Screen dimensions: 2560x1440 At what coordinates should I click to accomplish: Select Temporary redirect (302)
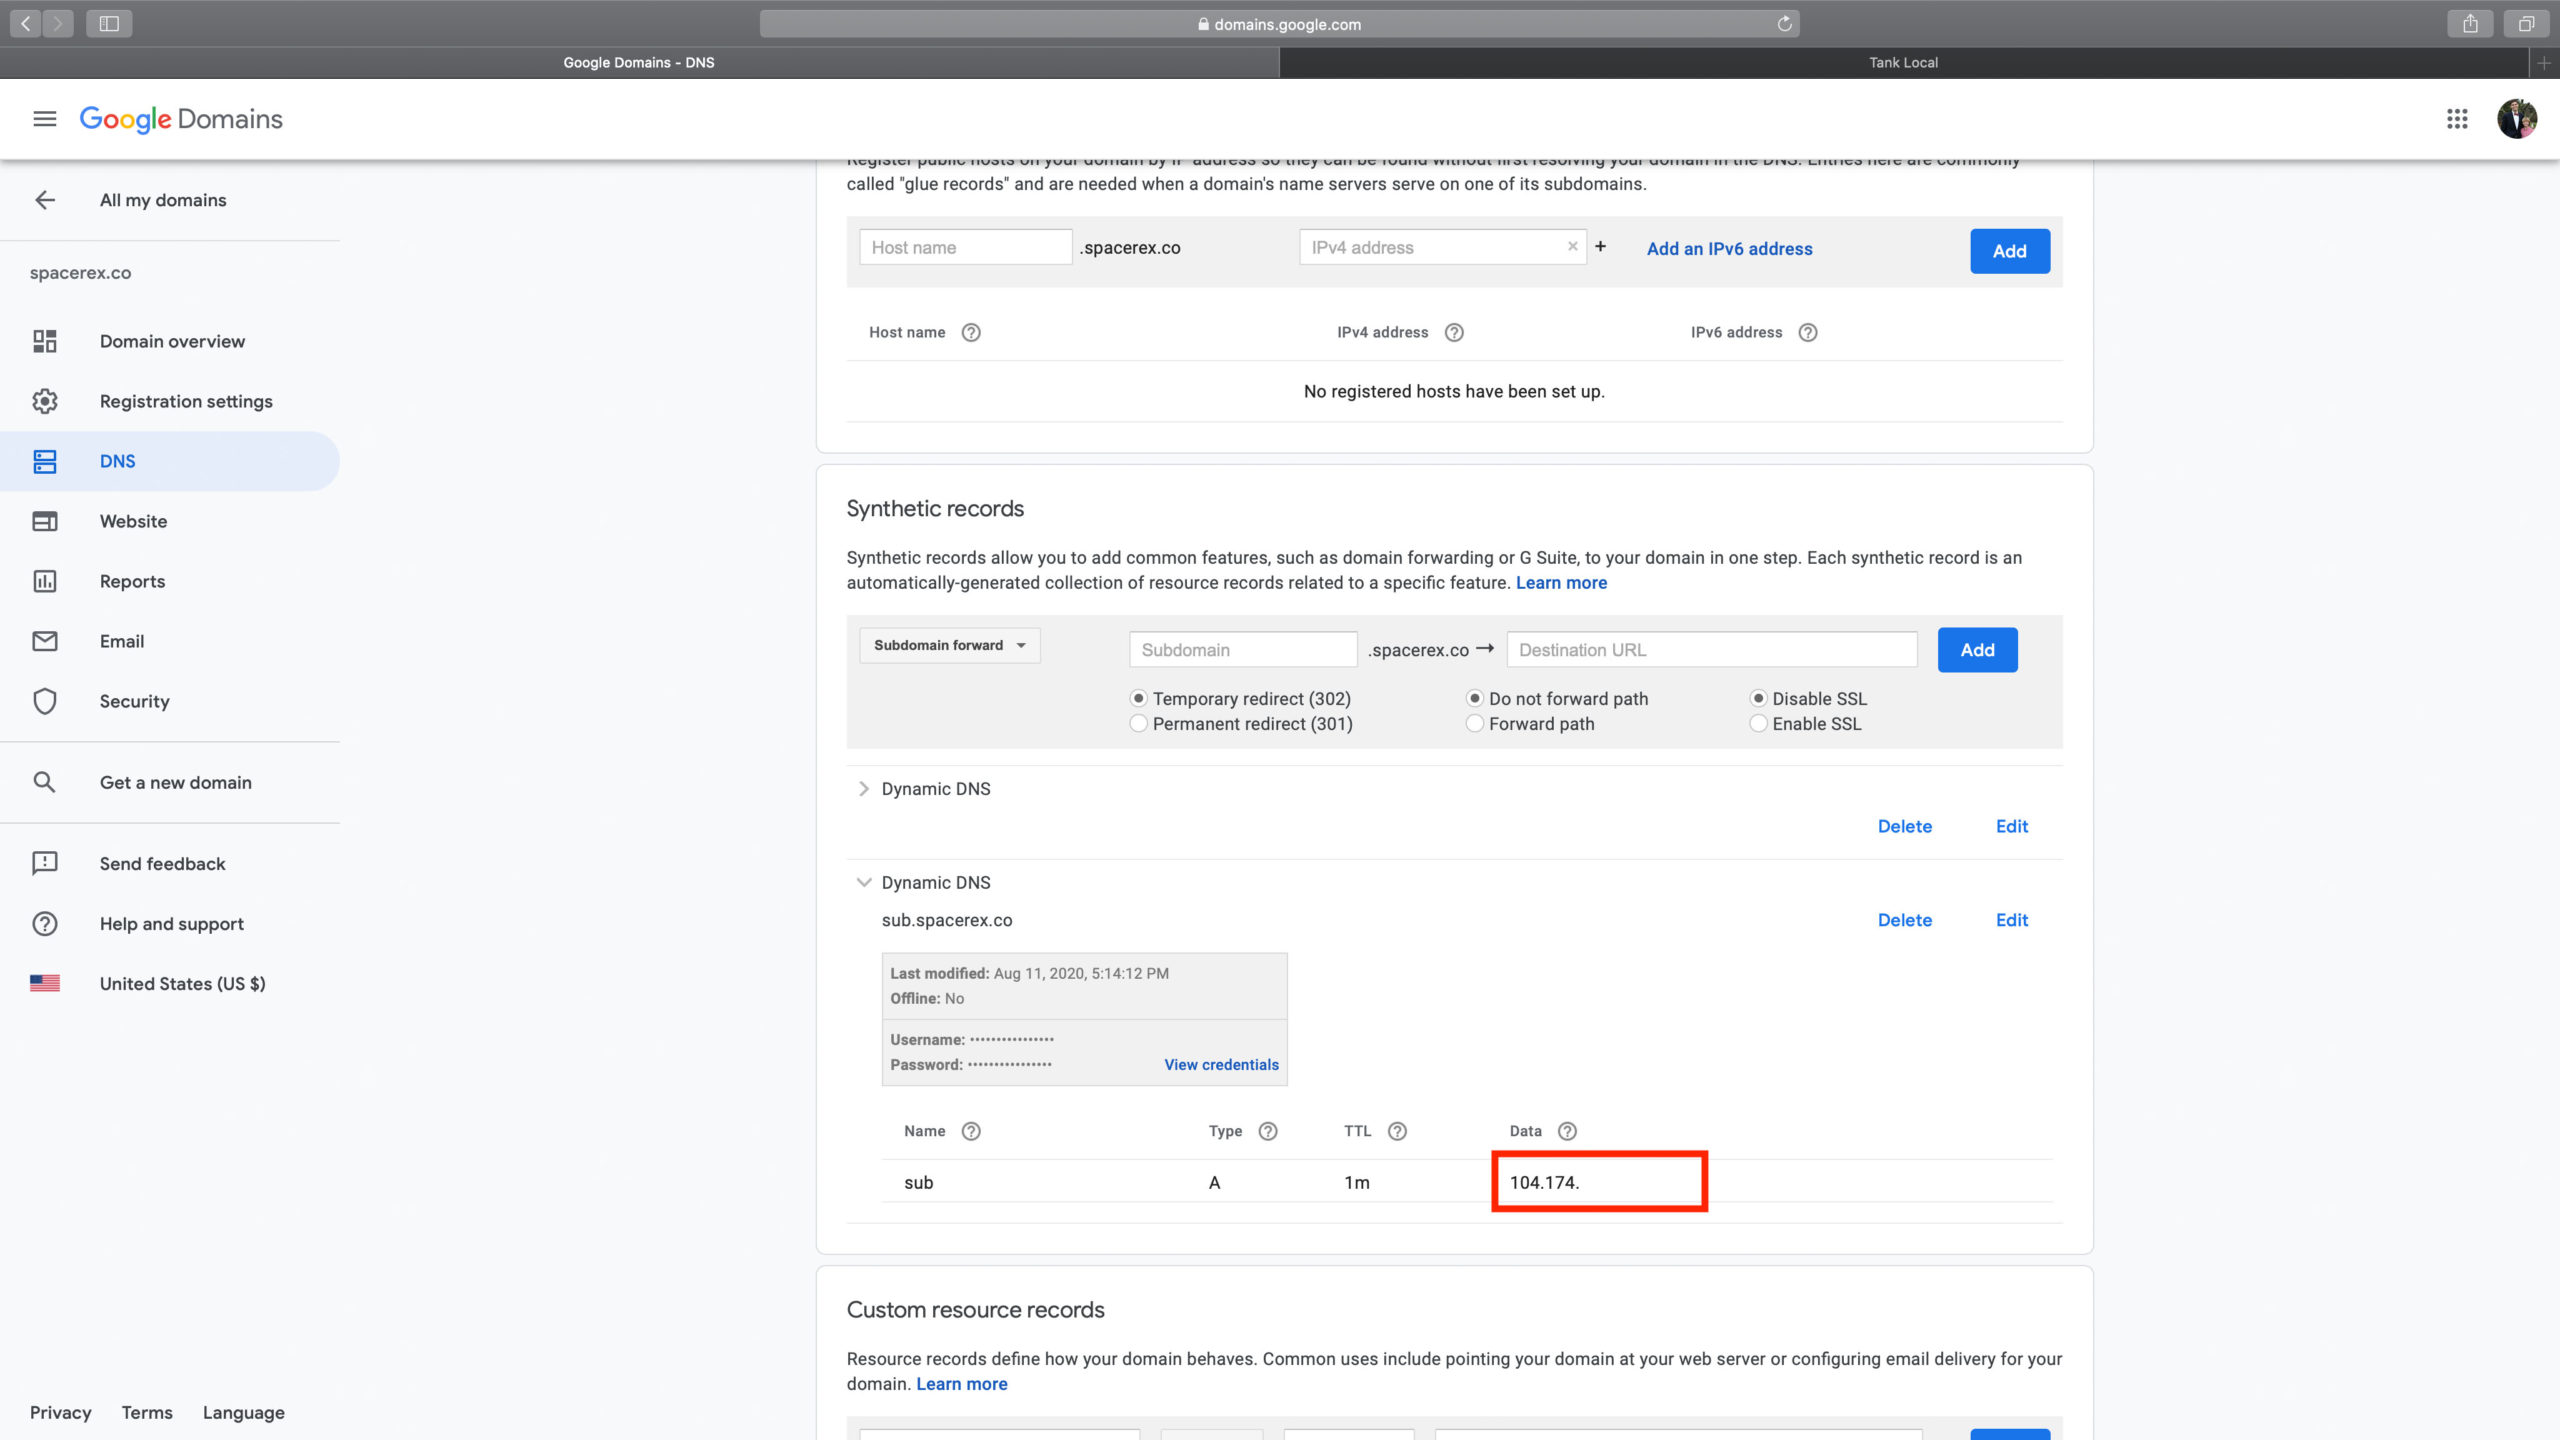coord(1138,698)
